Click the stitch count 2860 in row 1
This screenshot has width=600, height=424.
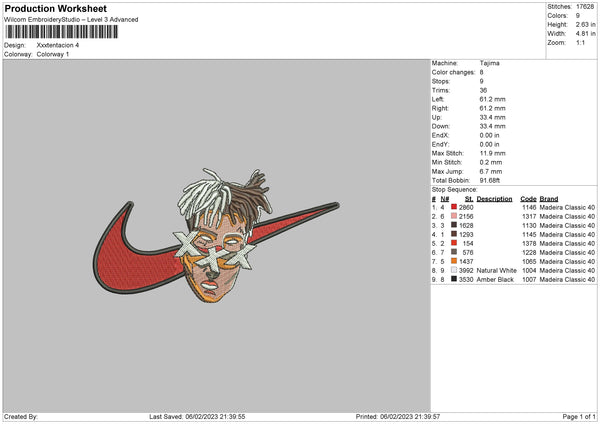point(466,207)
